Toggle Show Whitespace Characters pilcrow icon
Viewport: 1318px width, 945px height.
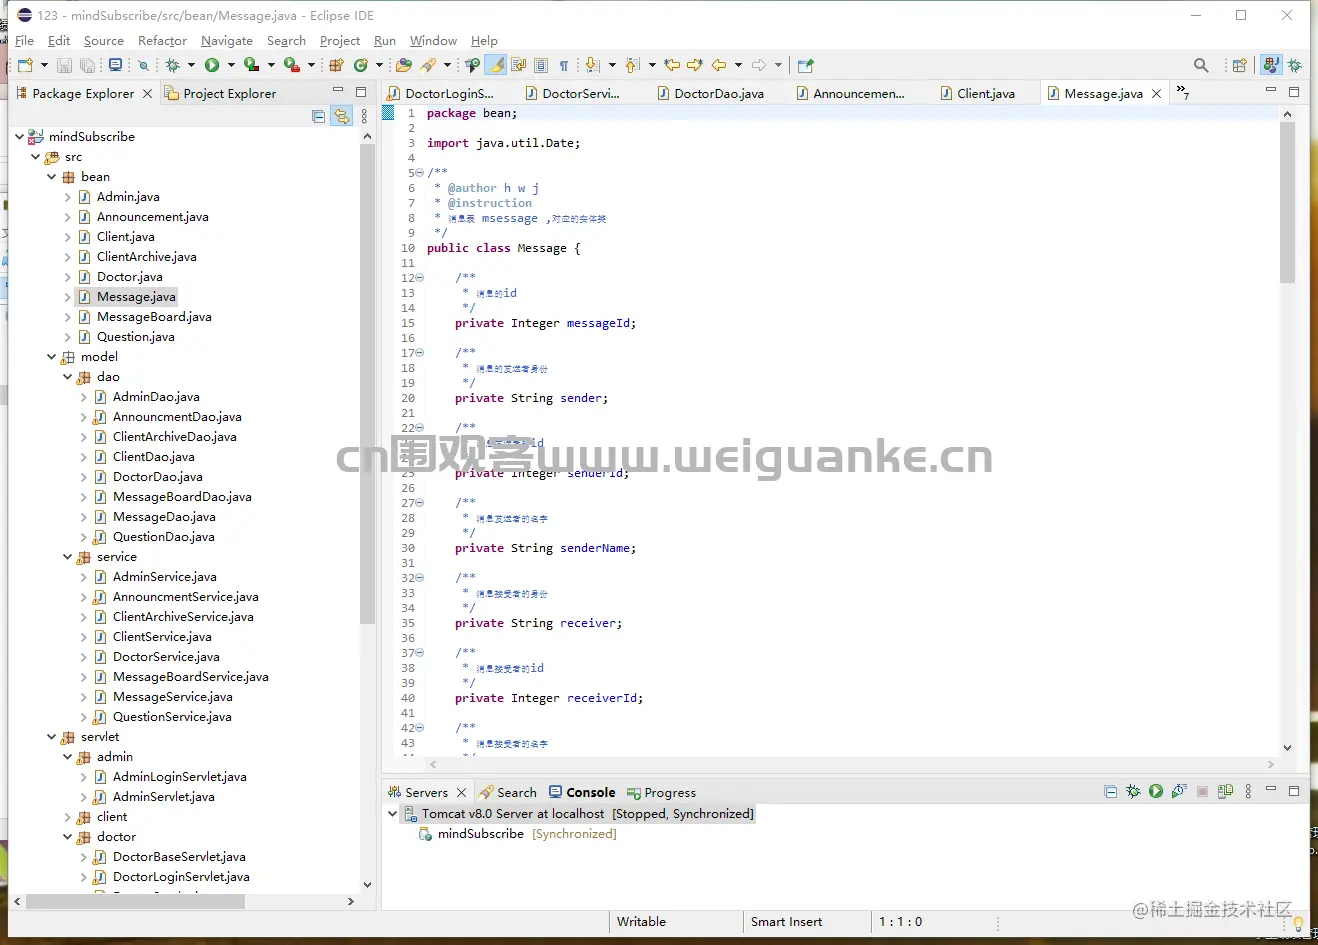564,65
